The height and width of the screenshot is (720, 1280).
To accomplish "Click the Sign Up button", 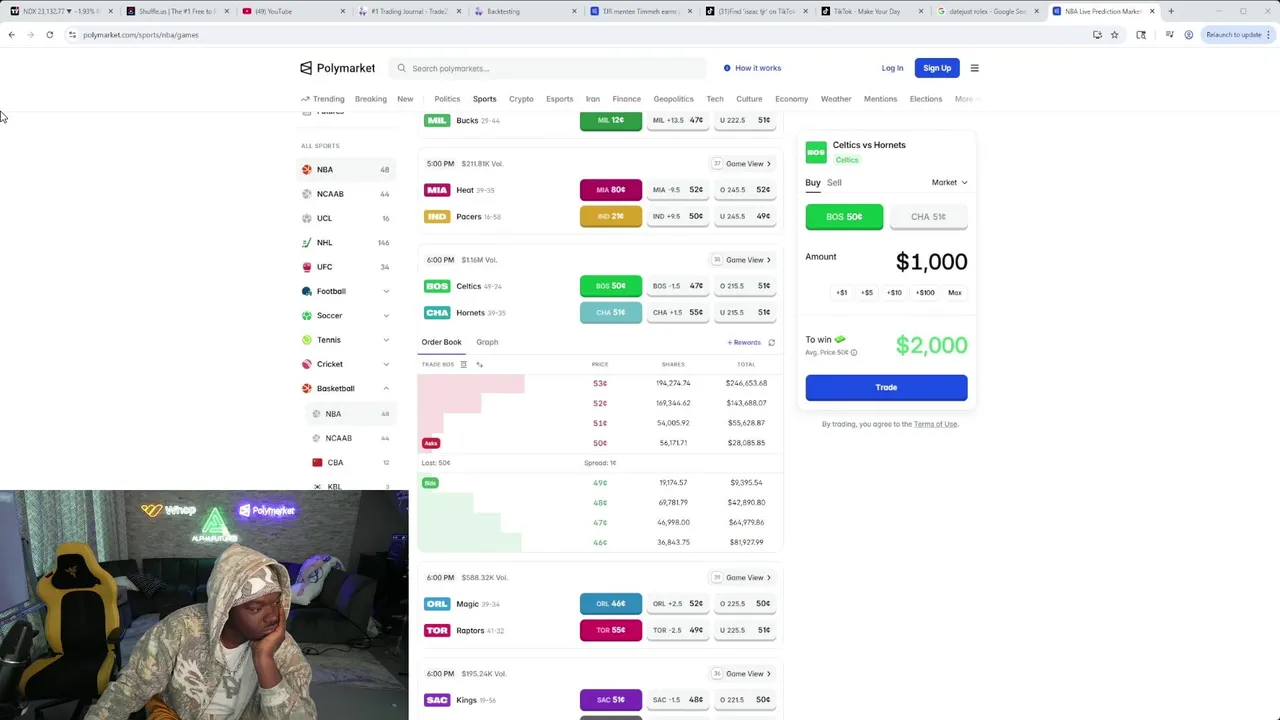I will pos(937,68).
